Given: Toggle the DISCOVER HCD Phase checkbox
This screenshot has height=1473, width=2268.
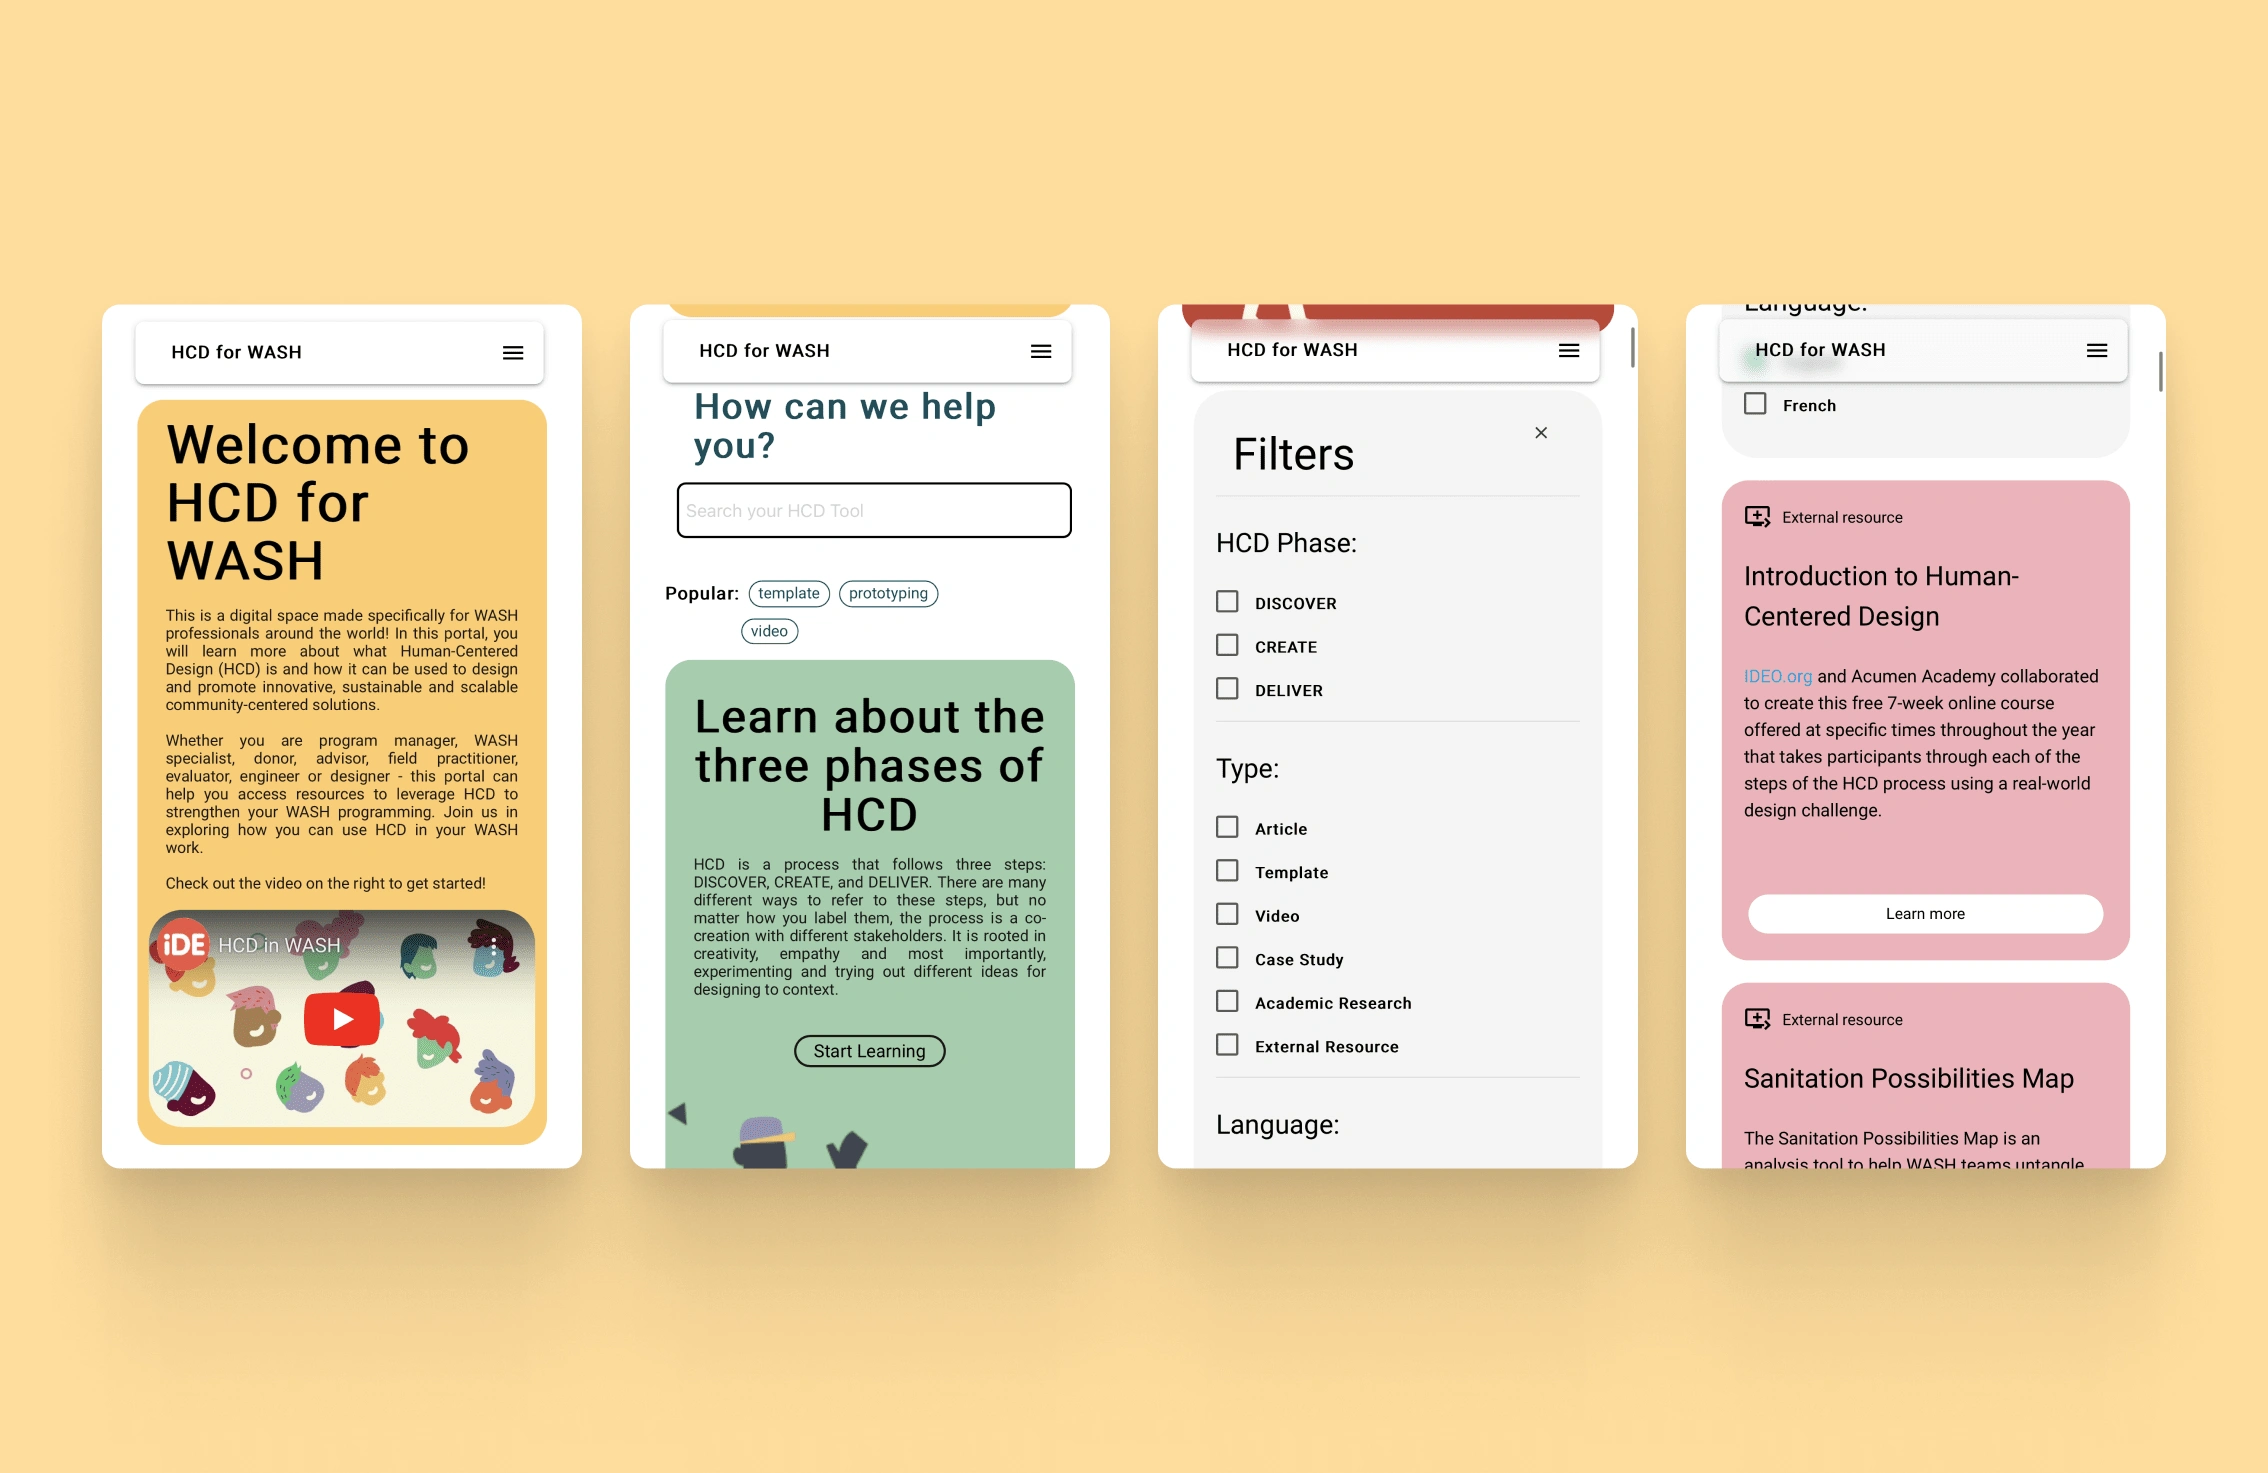Looking at the screenshot, I should [x=1227, y=603].
